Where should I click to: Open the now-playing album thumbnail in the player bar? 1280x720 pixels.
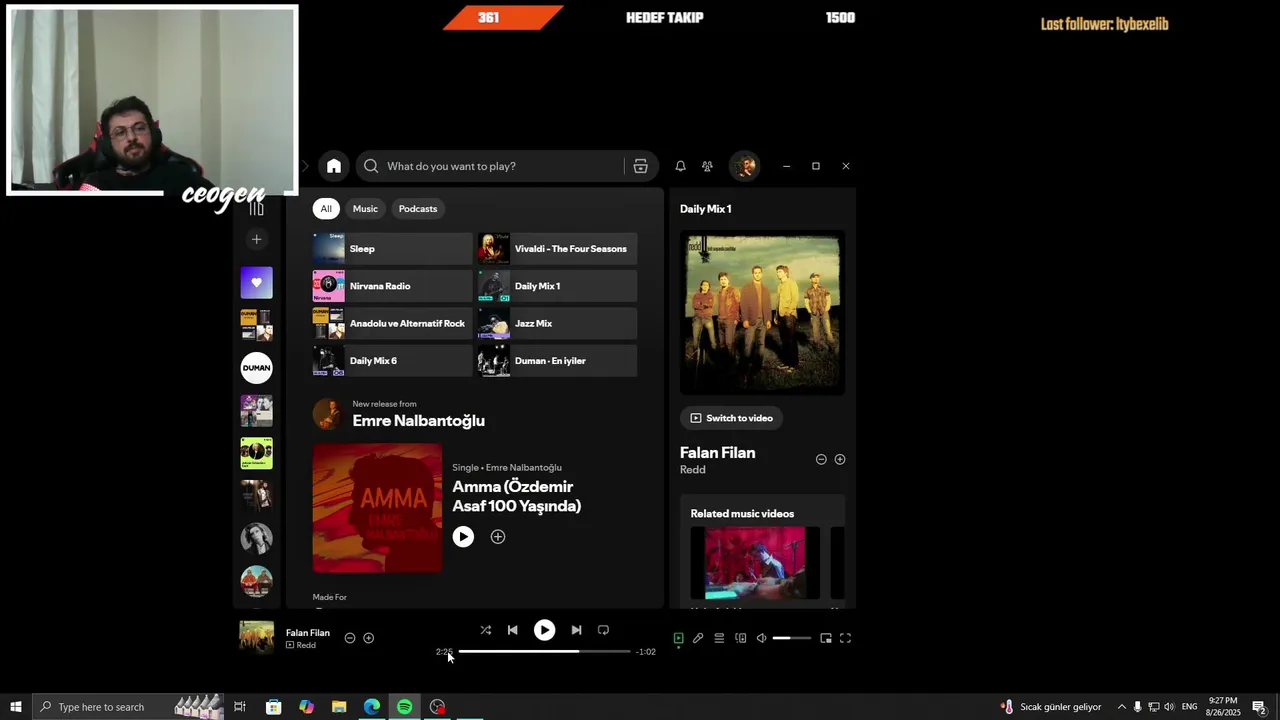(x=257, y=638)
